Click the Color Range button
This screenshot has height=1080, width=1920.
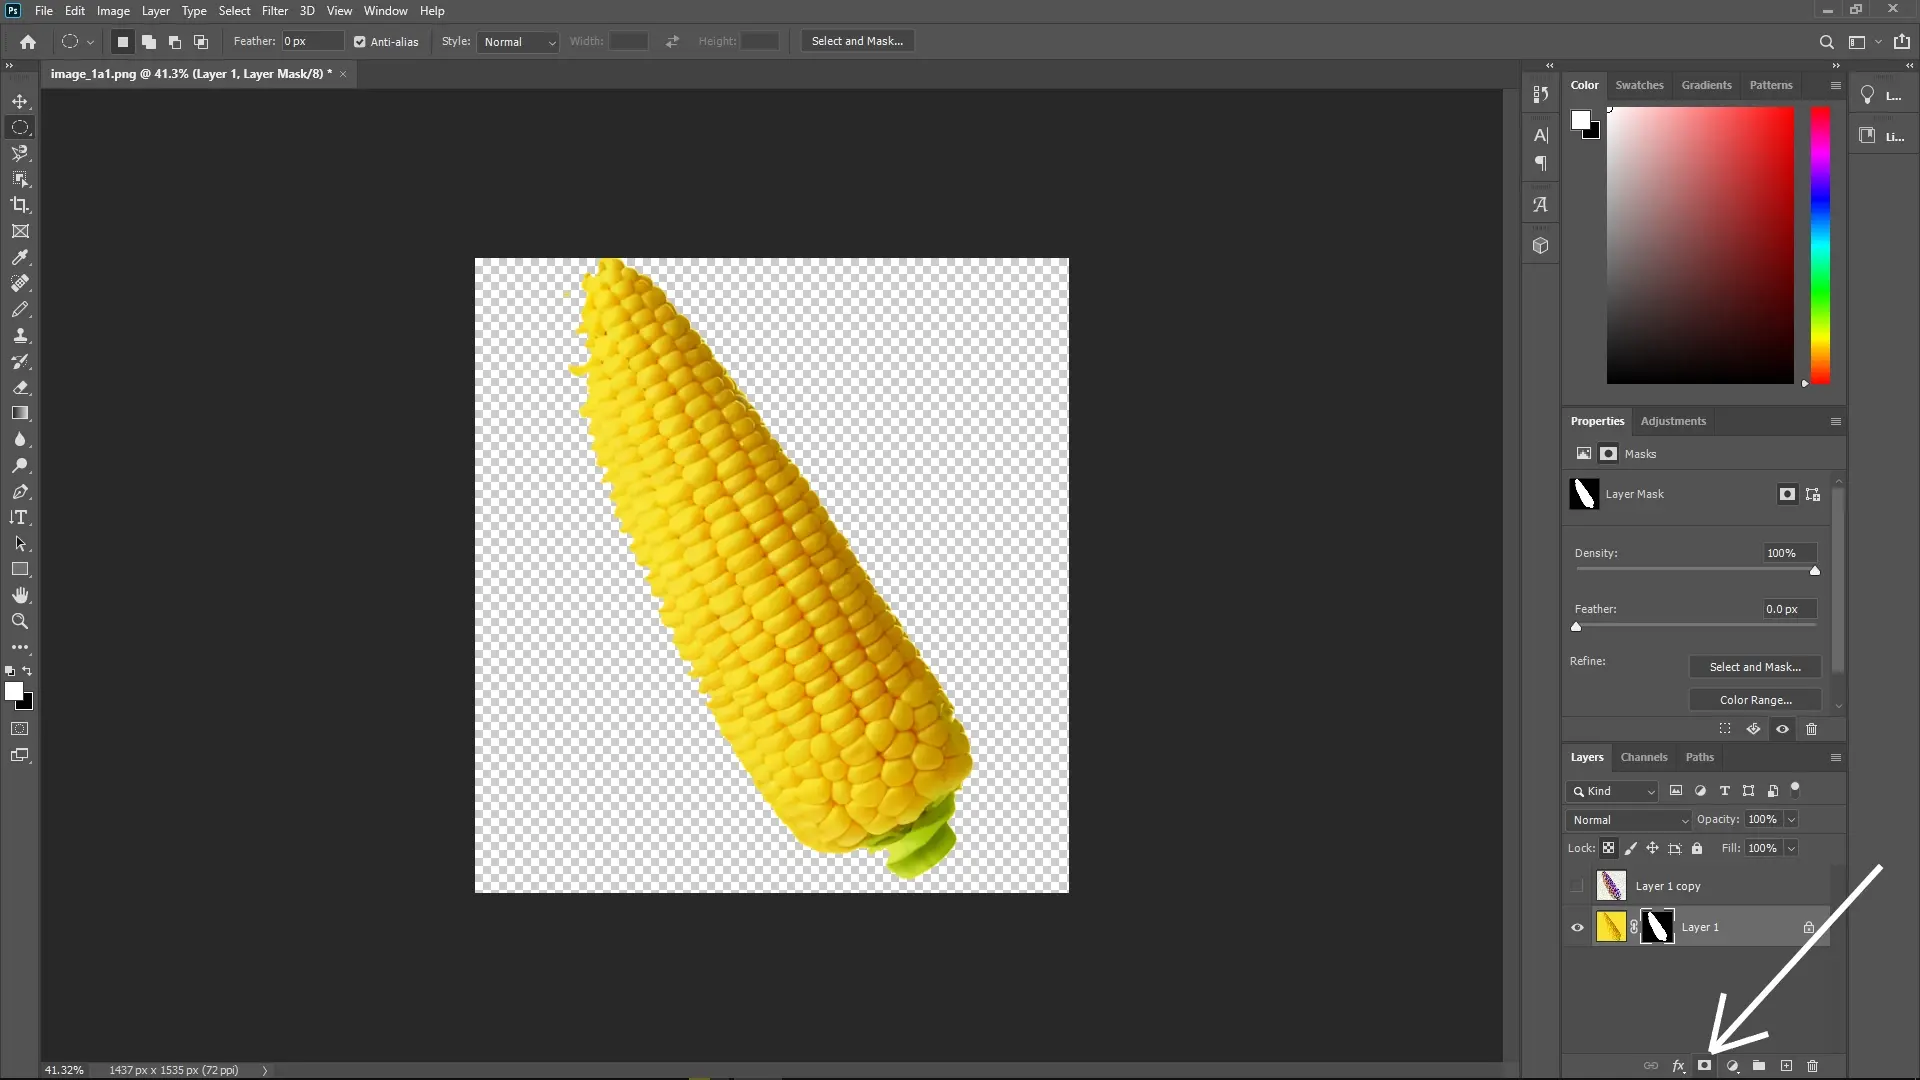coord(1756,700)
